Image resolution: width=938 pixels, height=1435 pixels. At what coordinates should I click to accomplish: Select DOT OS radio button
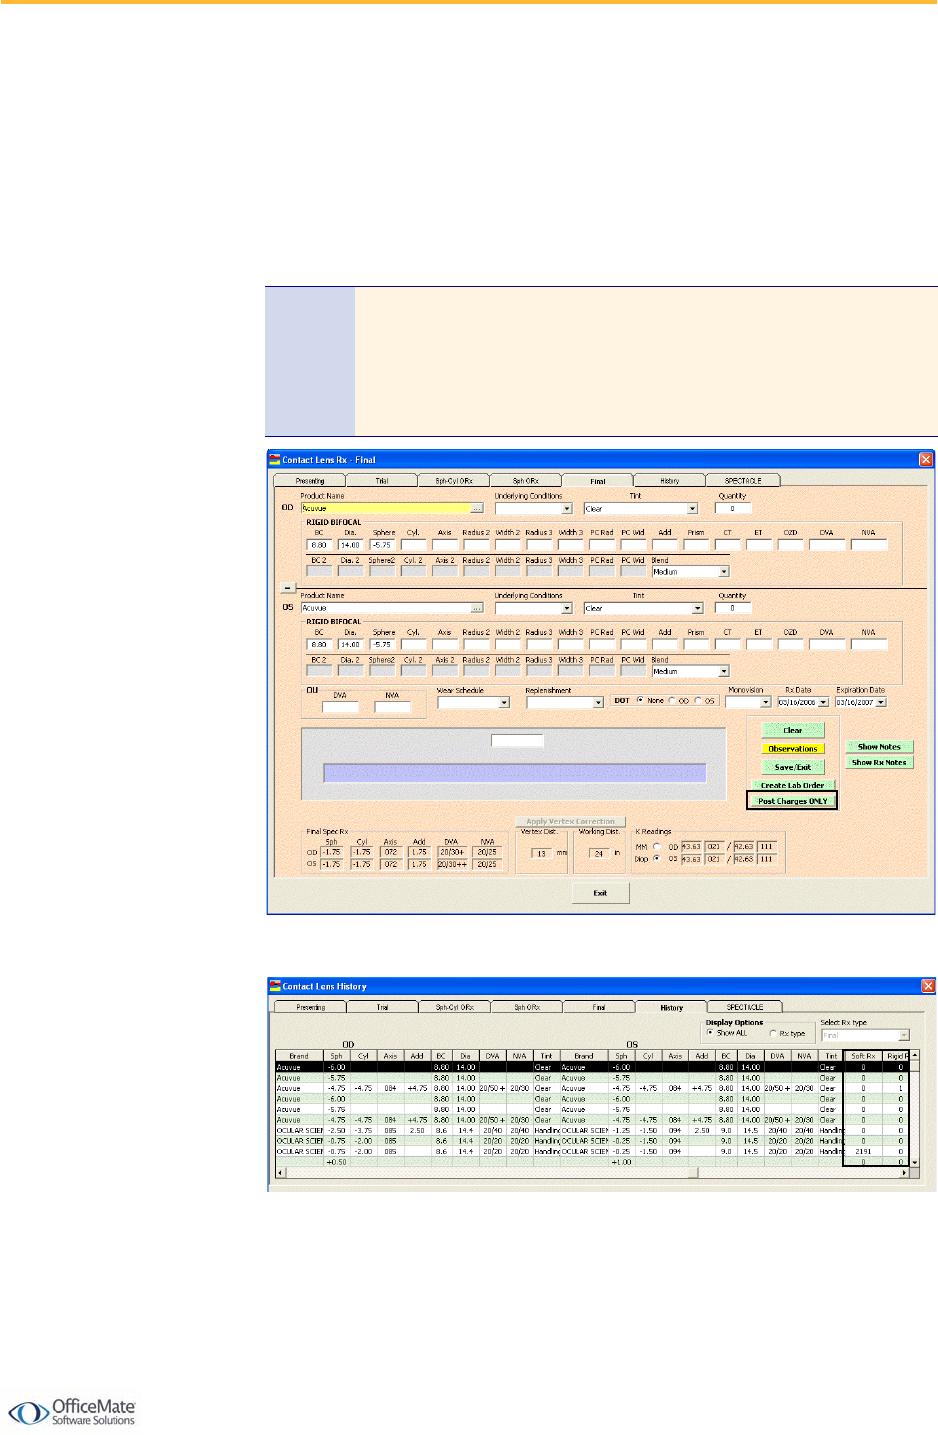click(699, 701)
